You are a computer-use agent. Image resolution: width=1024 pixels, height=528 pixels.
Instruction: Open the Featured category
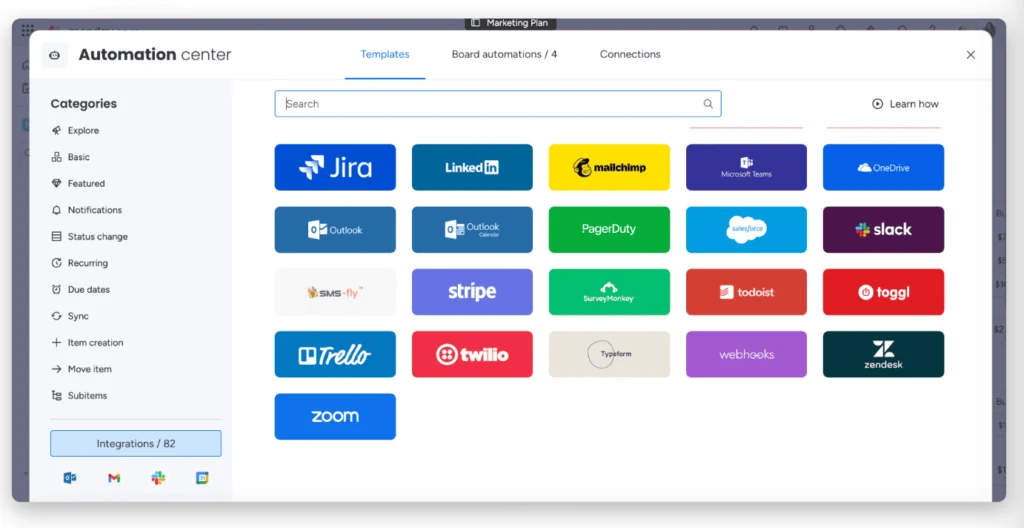click(x=78, y=184)
